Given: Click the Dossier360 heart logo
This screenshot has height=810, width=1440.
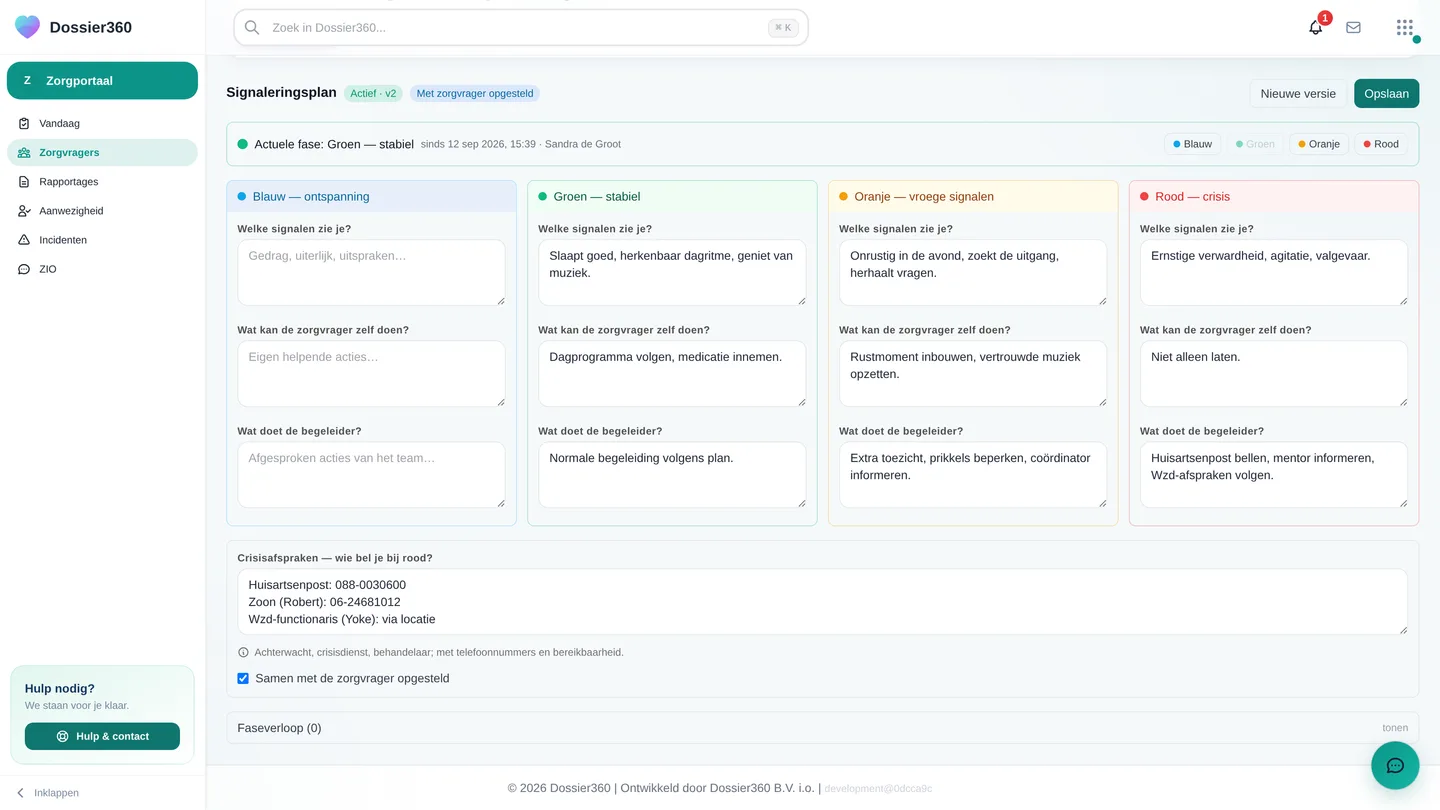Looking at the screenshot, I should point(28,27).
